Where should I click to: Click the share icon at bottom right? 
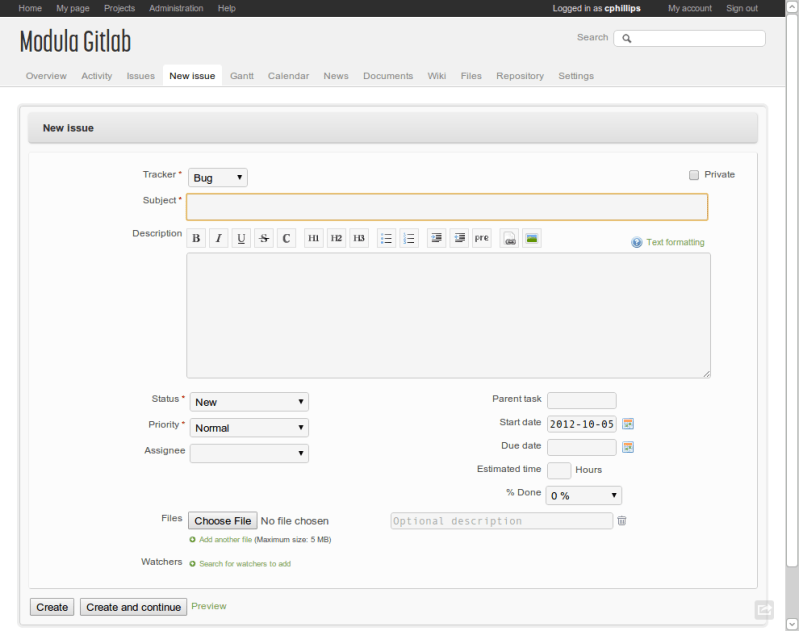click(x=764, y=609)
